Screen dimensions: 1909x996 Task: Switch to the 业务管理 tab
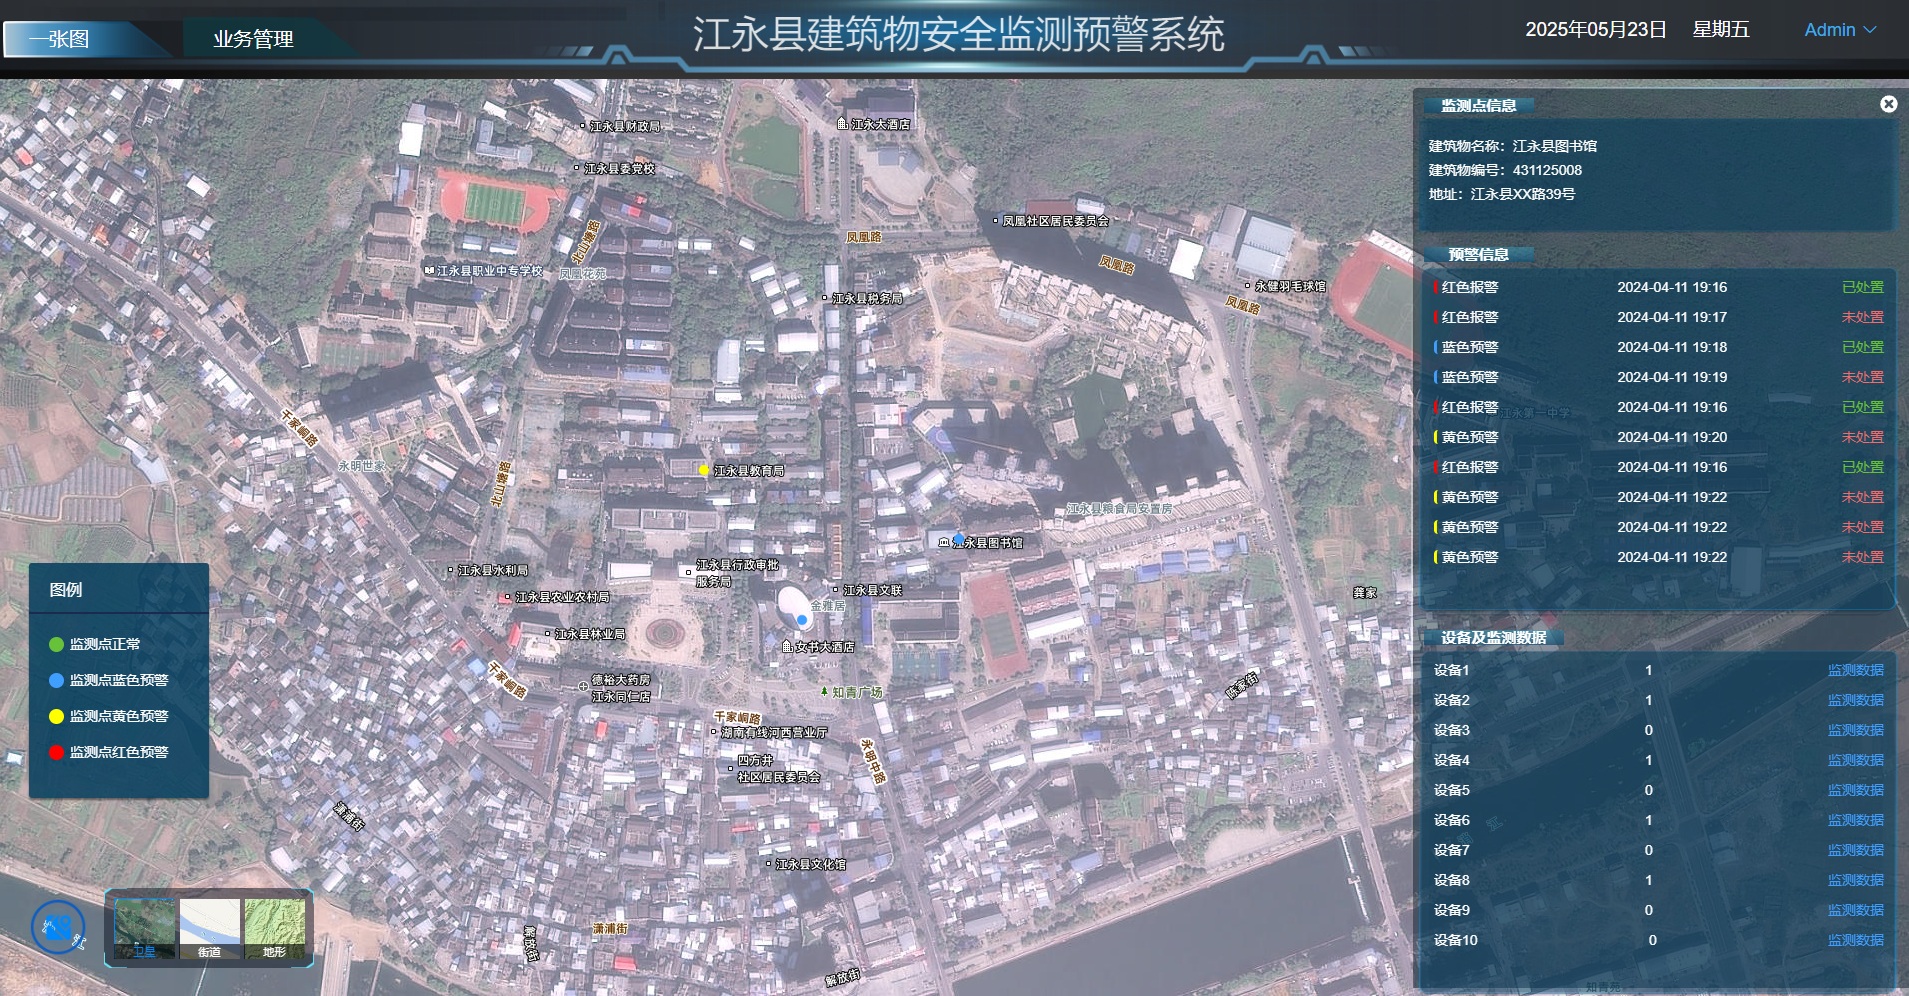[253, 39]
